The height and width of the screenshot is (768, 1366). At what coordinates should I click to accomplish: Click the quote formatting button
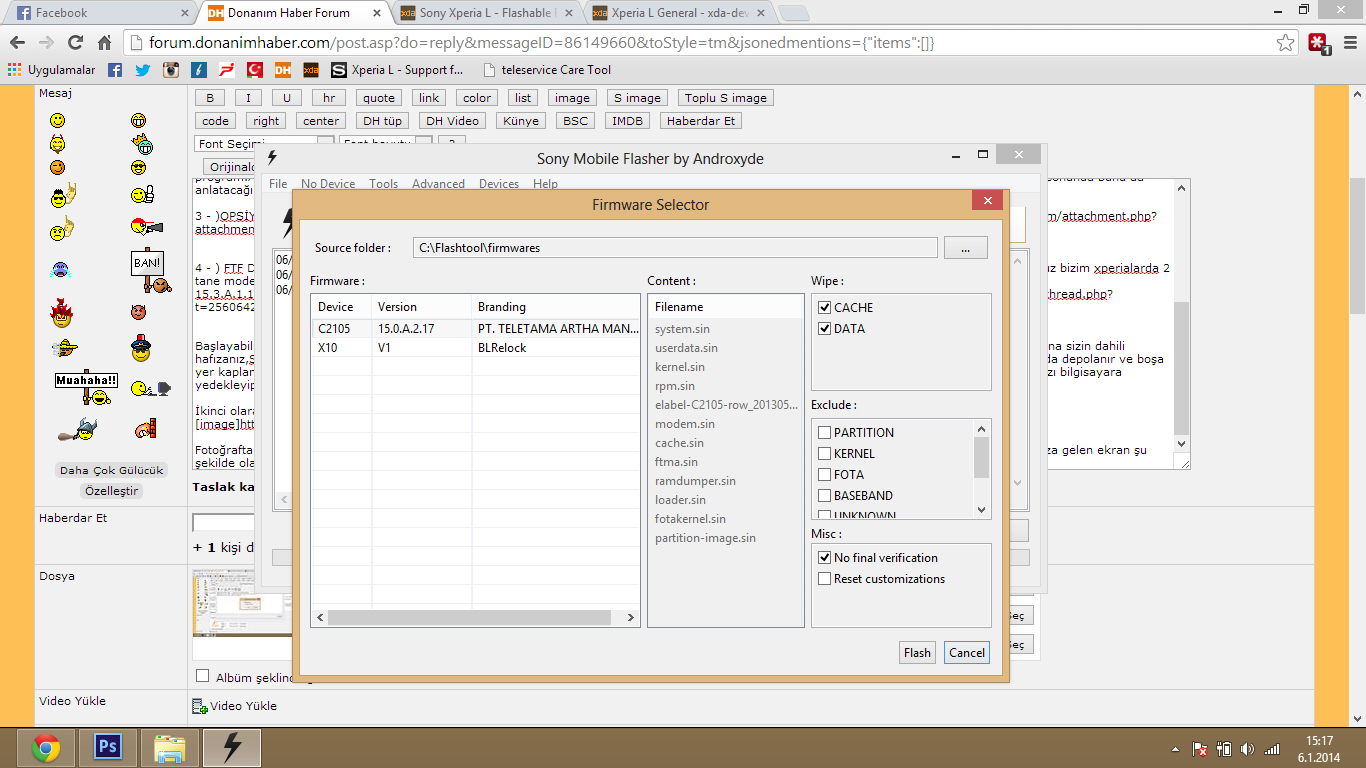[x=379, y=98]
